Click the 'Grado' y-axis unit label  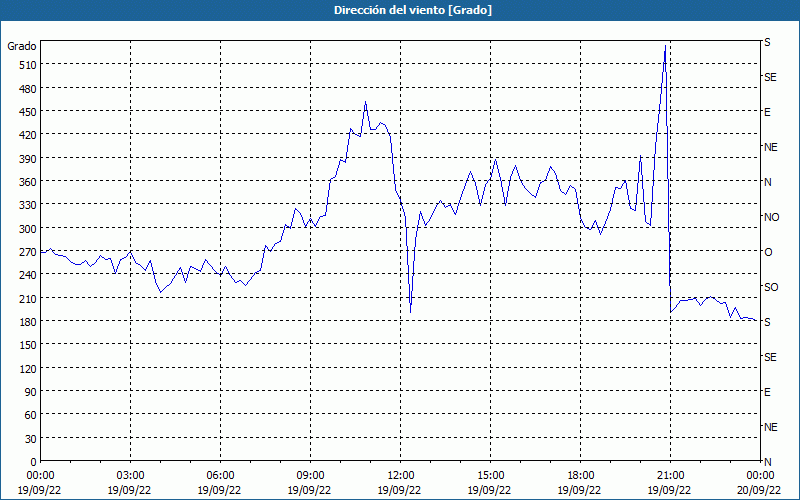tap(21, 46)
